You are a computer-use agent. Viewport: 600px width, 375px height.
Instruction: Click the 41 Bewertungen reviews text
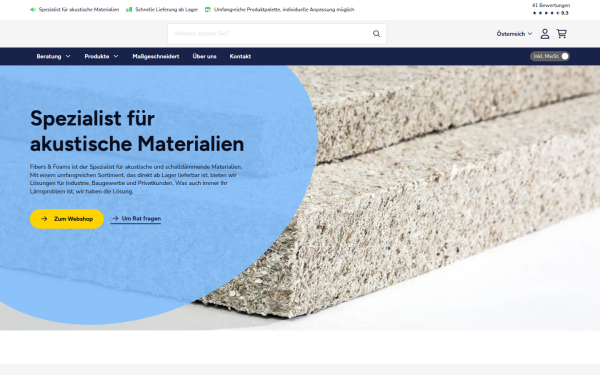[x=551, y=5]
